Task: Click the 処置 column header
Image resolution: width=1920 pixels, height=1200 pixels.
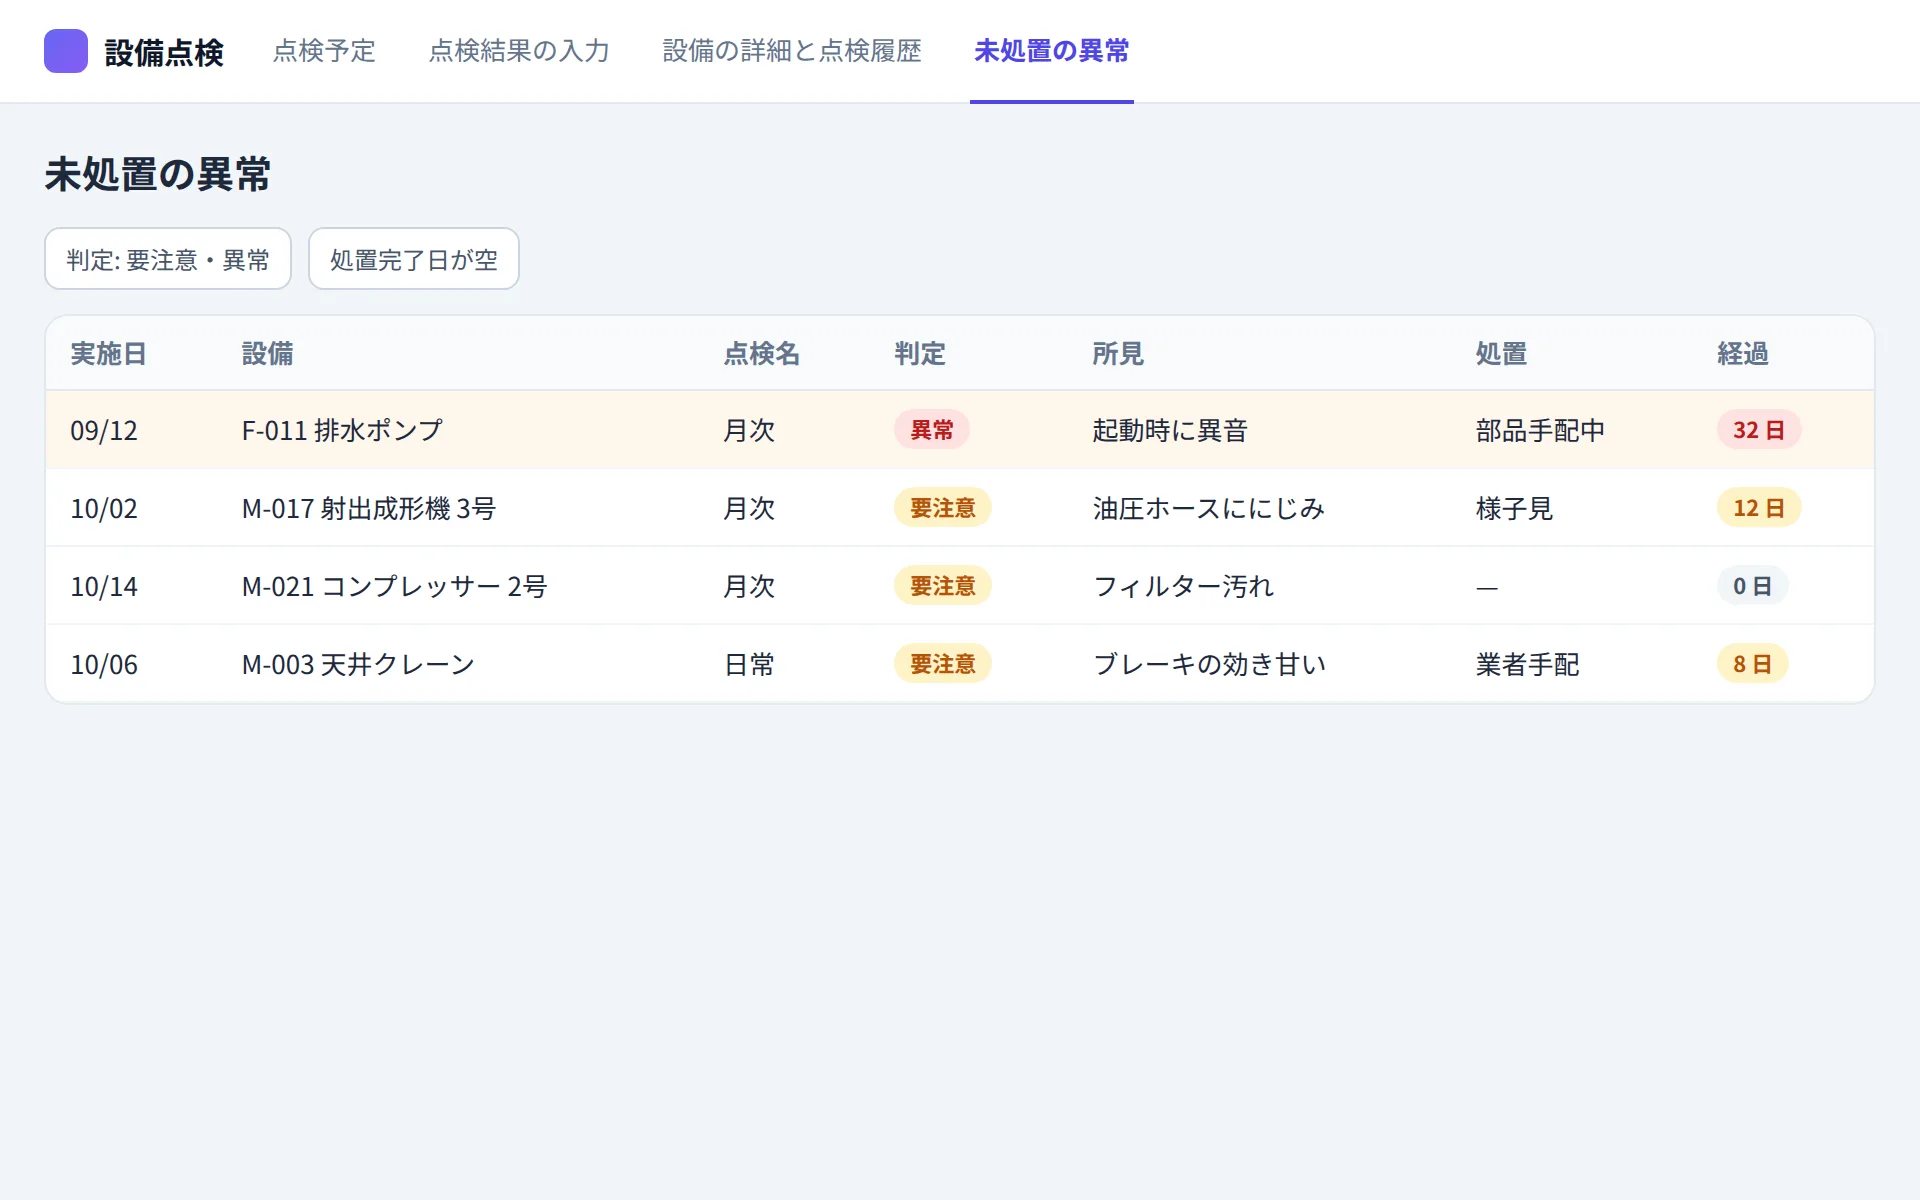Action: (1501, 353)
